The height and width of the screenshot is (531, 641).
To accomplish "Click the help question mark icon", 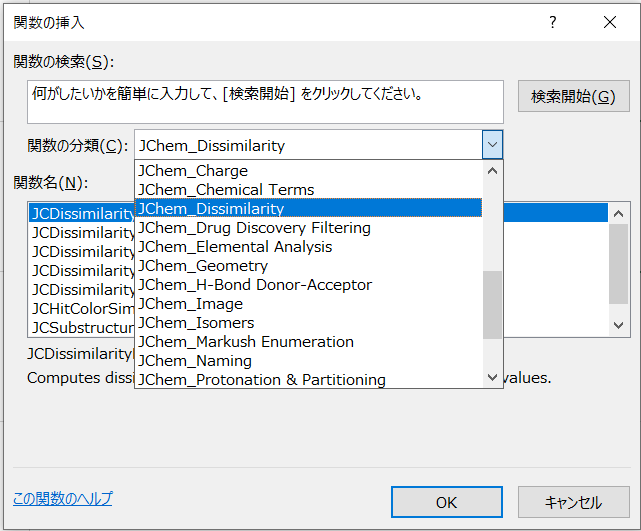I will (553, 22).
